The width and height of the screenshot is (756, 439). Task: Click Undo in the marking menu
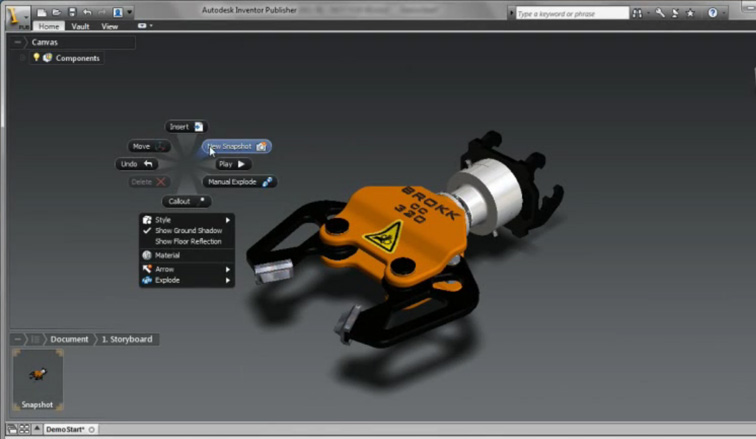coord(137,164)
